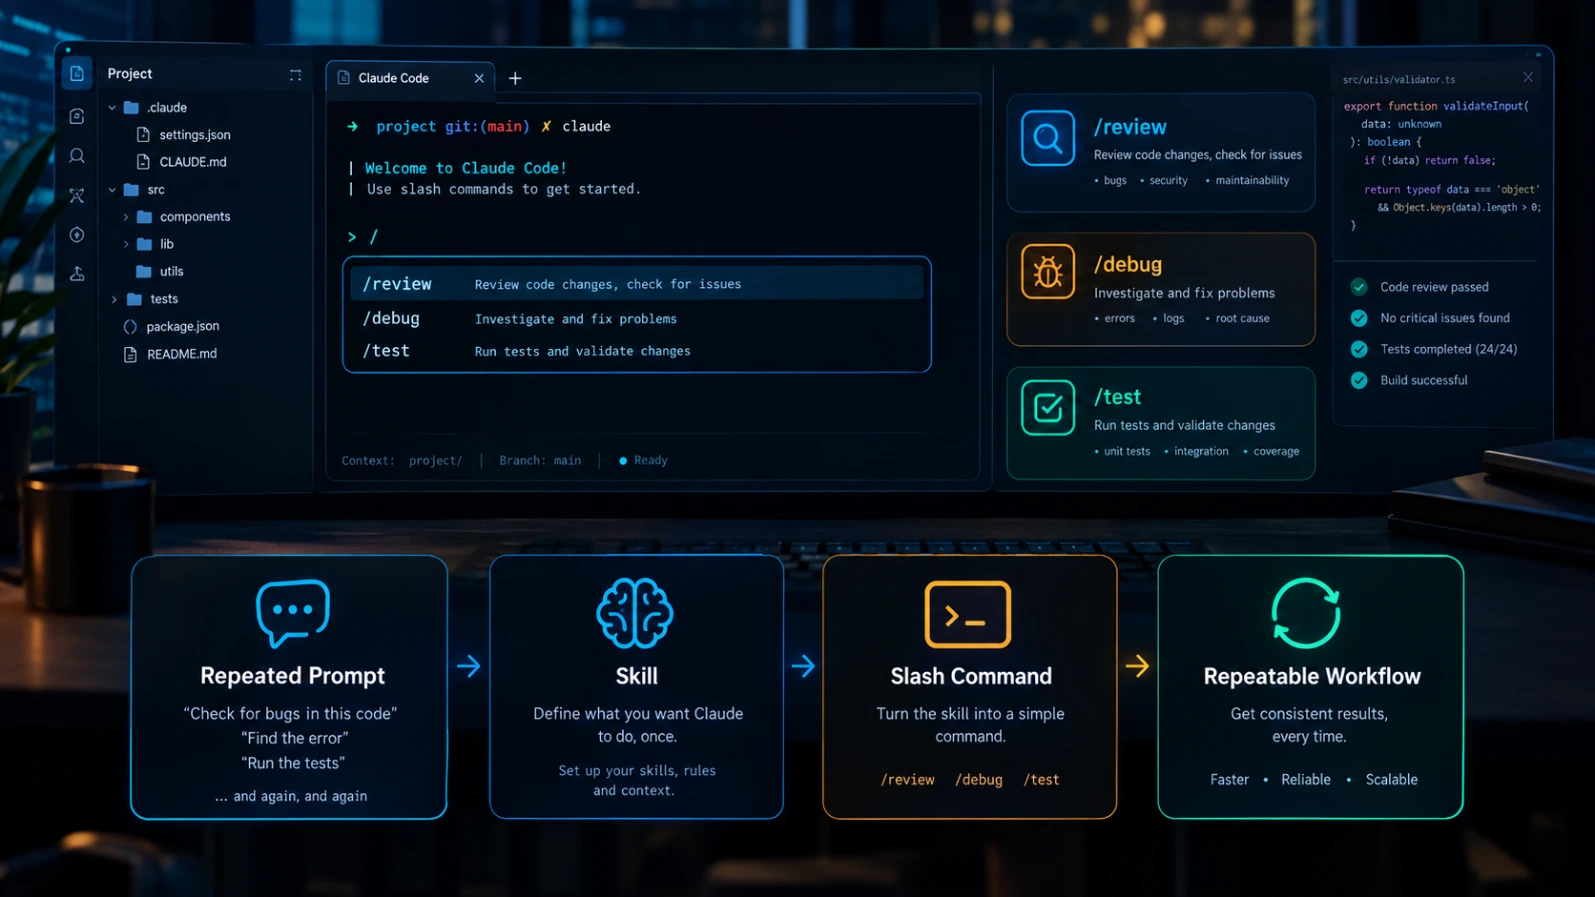Click the Repeatable Workflow refresh icon
The image size is (1595, 897).
(1306, 613)
